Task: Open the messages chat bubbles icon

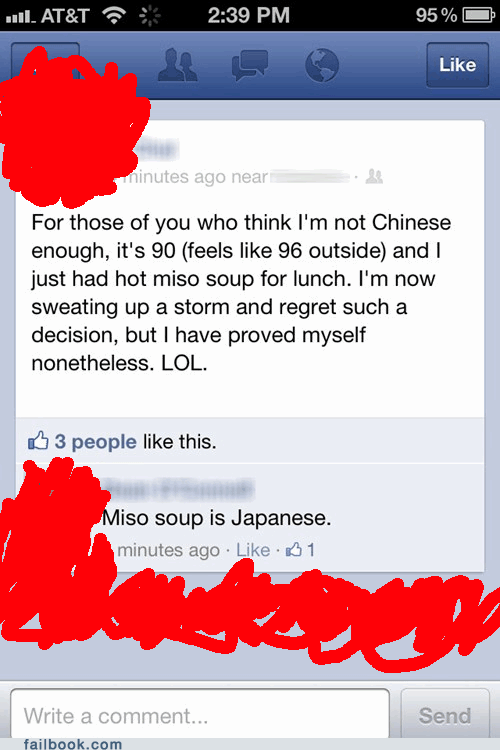Action: pyautogui.click(x=249, y=65)
